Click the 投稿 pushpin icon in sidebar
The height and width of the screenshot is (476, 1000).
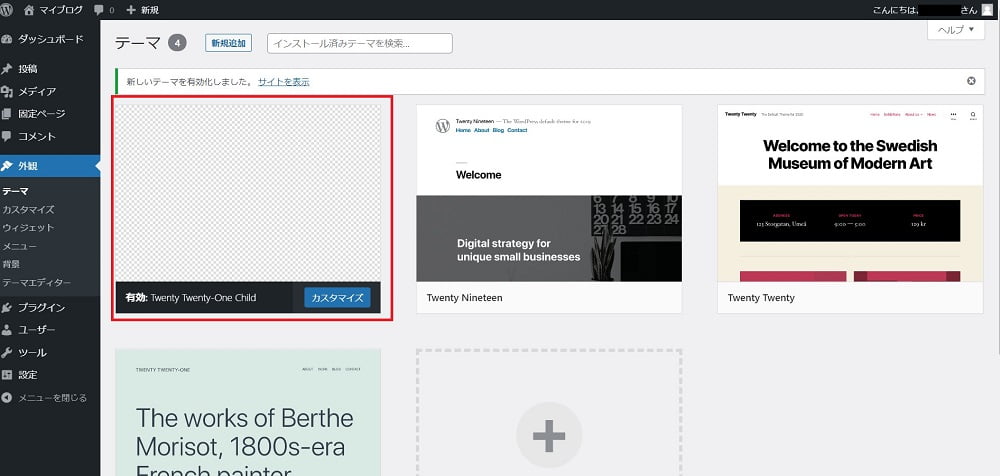[x=8, y=69]
